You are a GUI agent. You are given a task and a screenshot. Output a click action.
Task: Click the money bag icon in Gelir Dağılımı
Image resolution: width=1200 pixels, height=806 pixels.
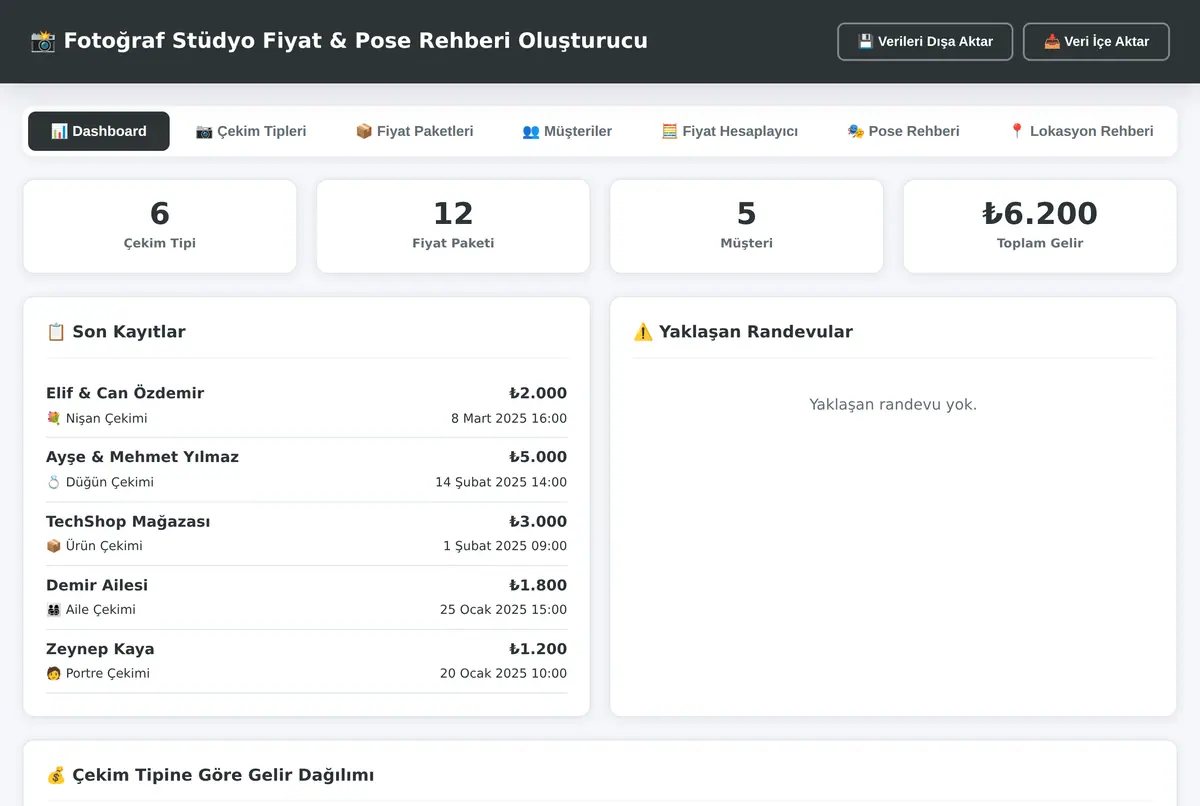[56, 775]
